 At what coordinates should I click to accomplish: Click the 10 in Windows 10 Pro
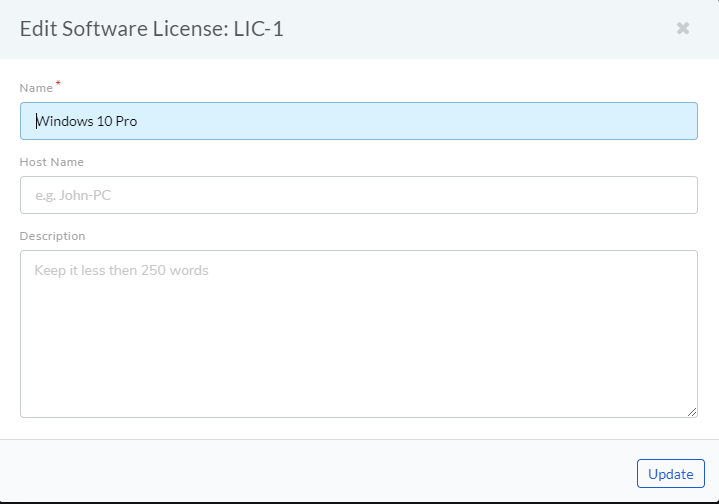coord(105,121)
